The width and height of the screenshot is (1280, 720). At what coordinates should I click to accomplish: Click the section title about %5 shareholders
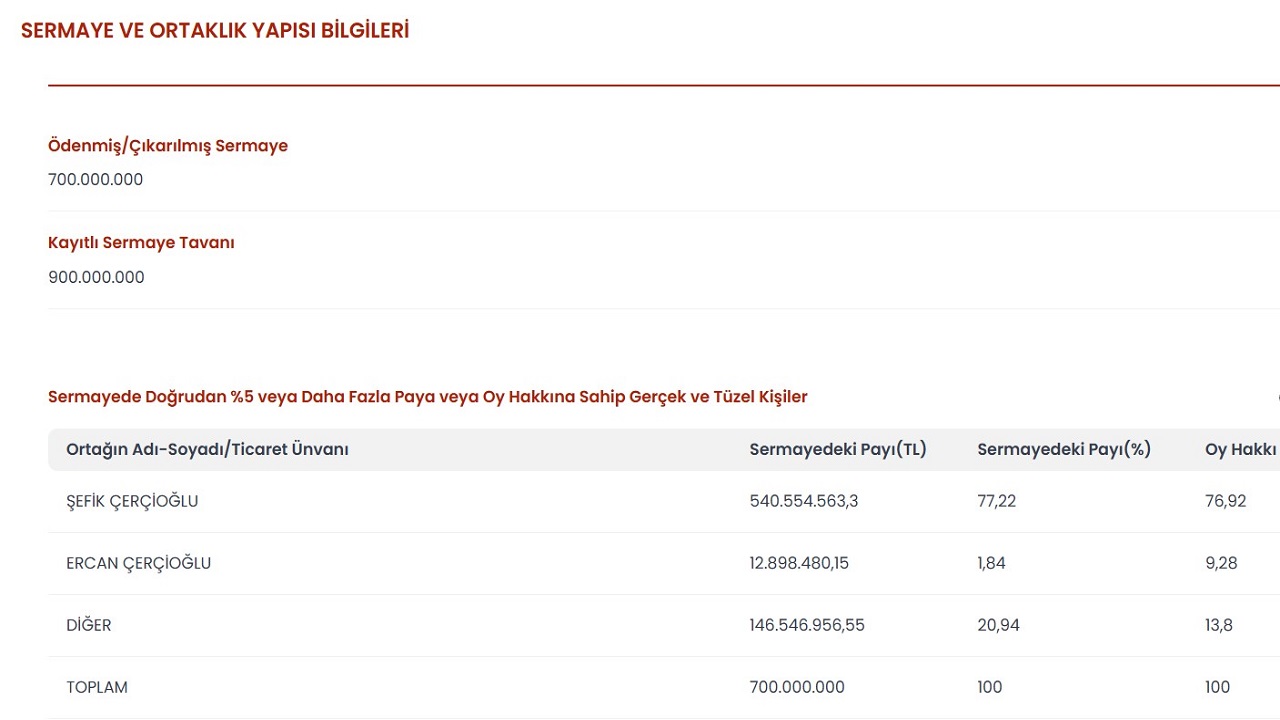click(x=427, y=397)
